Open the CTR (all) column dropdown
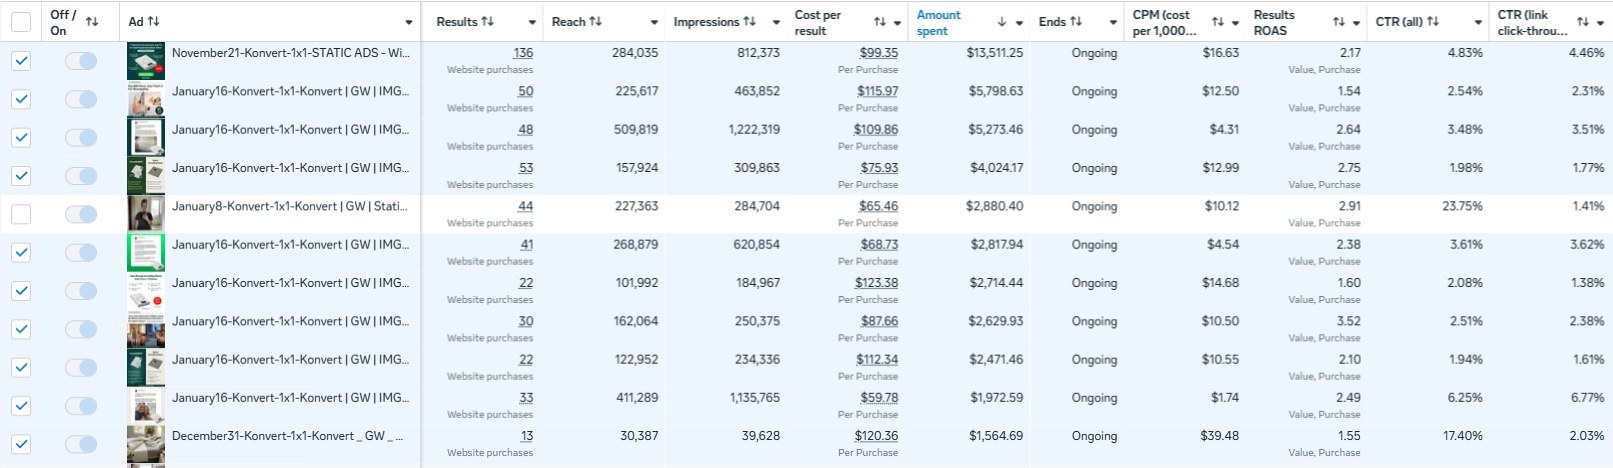1613x468 pixels. [1478, 23]
